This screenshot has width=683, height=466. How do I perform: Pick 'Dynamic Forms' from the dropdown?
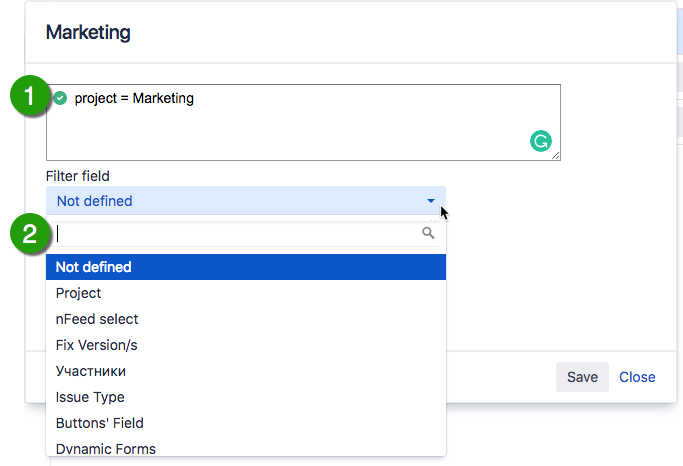105,448
